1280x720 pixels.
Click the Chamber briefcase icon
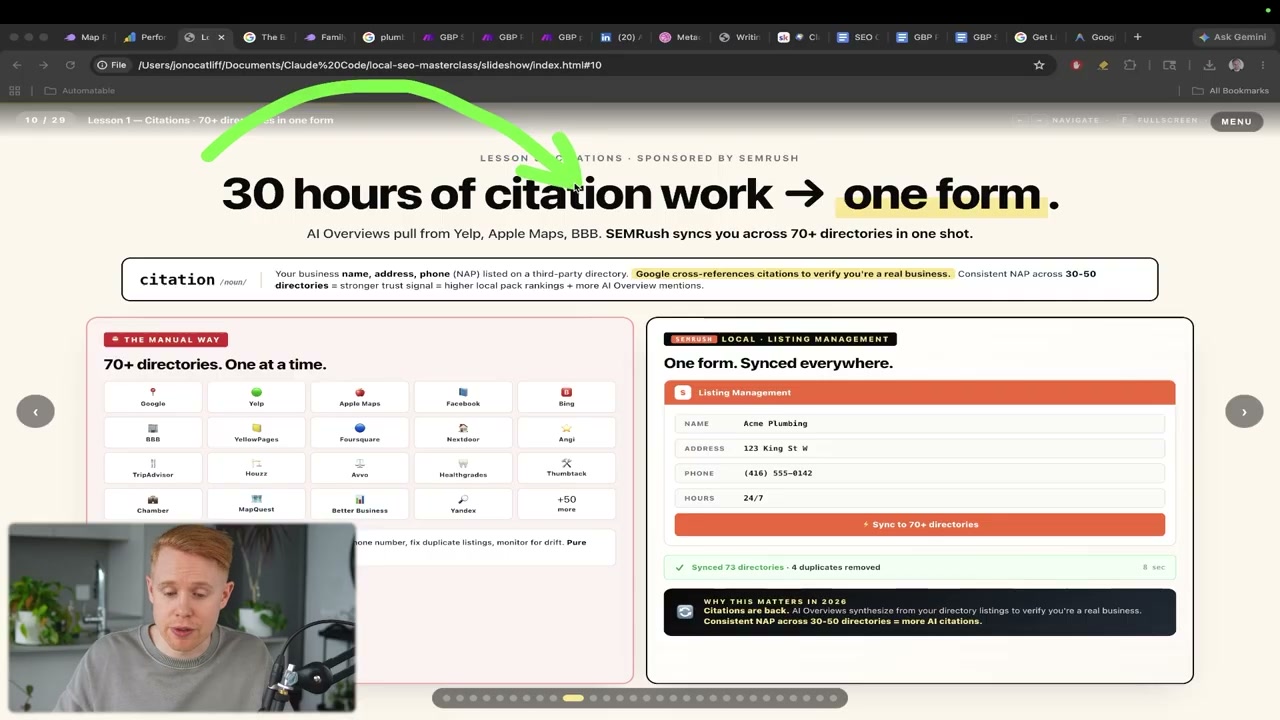[x=153, y=499]
